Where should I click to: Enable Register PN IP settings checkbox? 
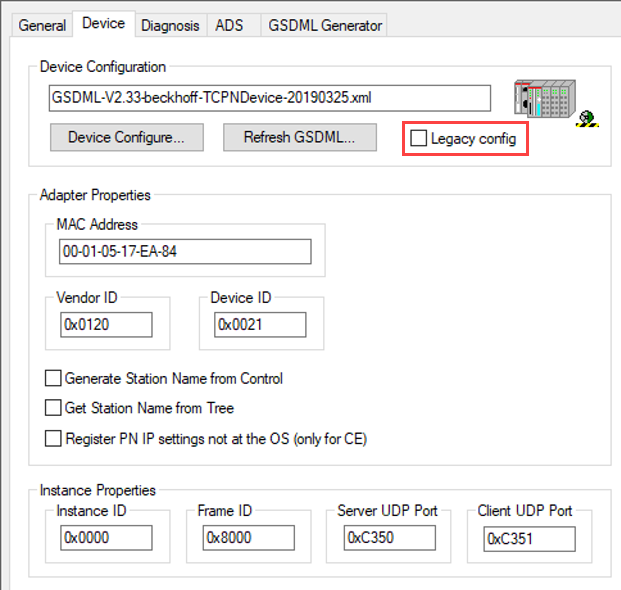pos(53,438)
